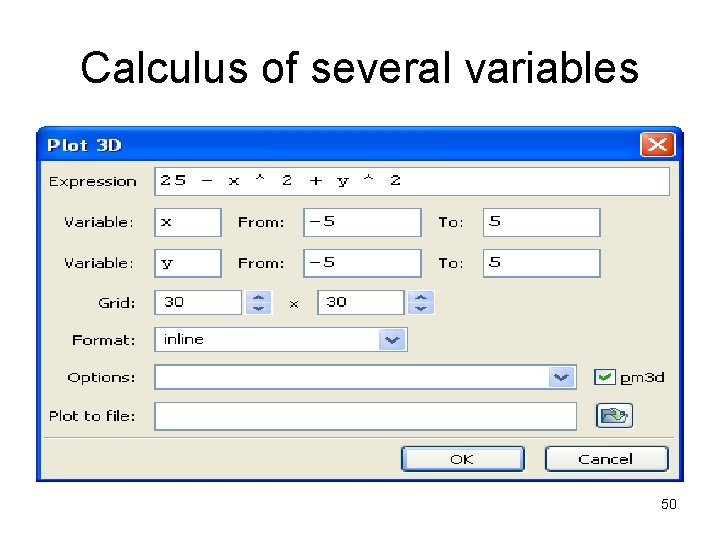Screen dimensions: 720x540
Task: Open the Format dropdown list
Action: pos(392,340)
